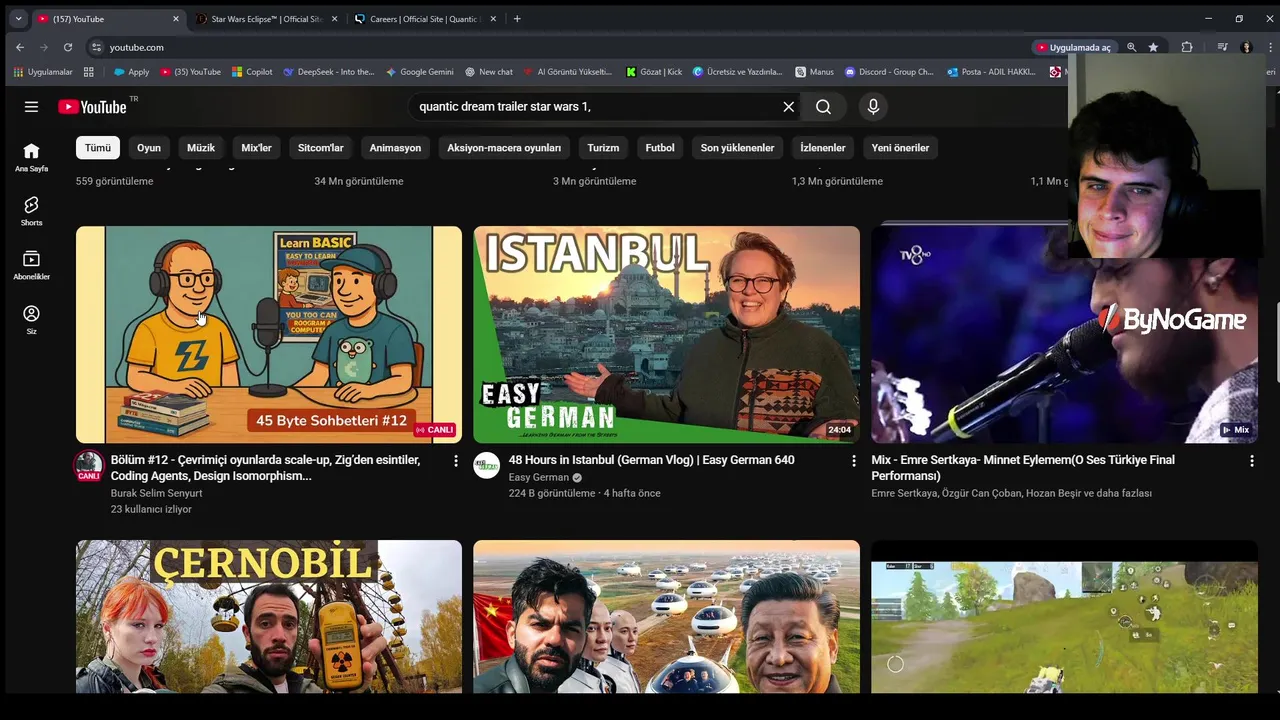Select the Tümü filter chip
The image size is (1280, 720).
tap(98, 148)
